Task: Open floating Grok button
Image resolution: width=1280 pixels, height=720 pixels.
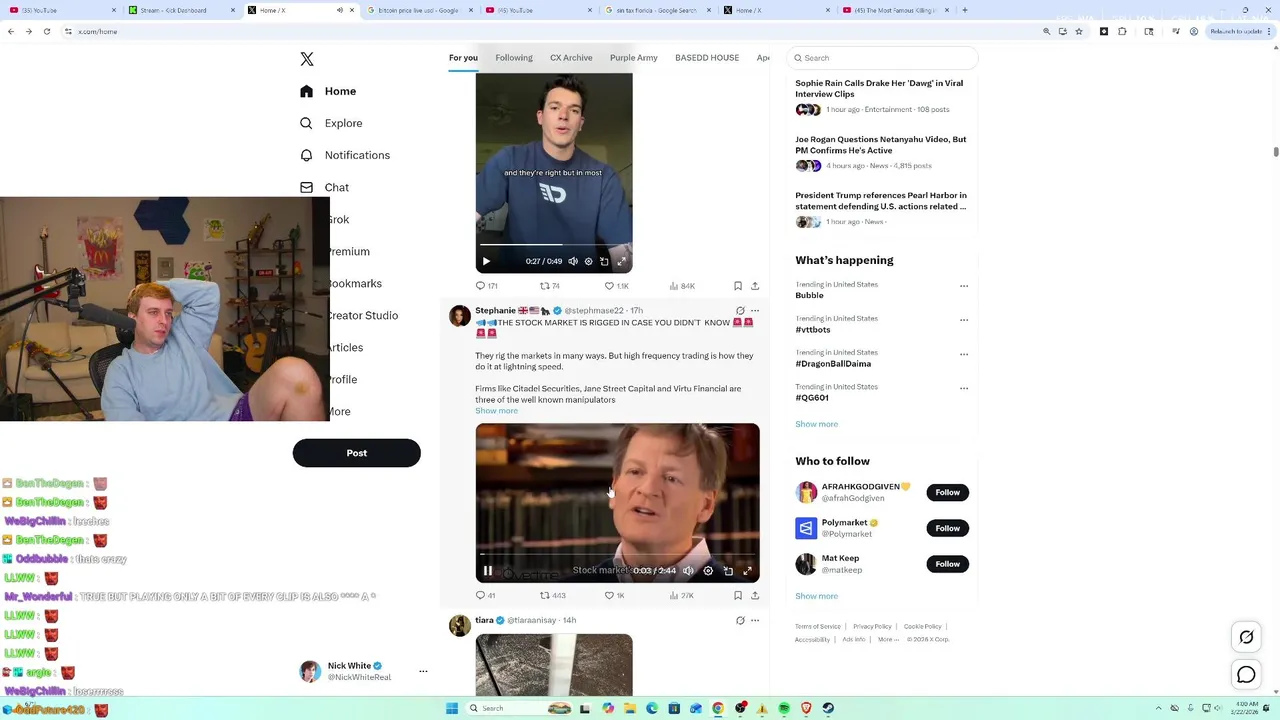Action: coord(1246,637)
